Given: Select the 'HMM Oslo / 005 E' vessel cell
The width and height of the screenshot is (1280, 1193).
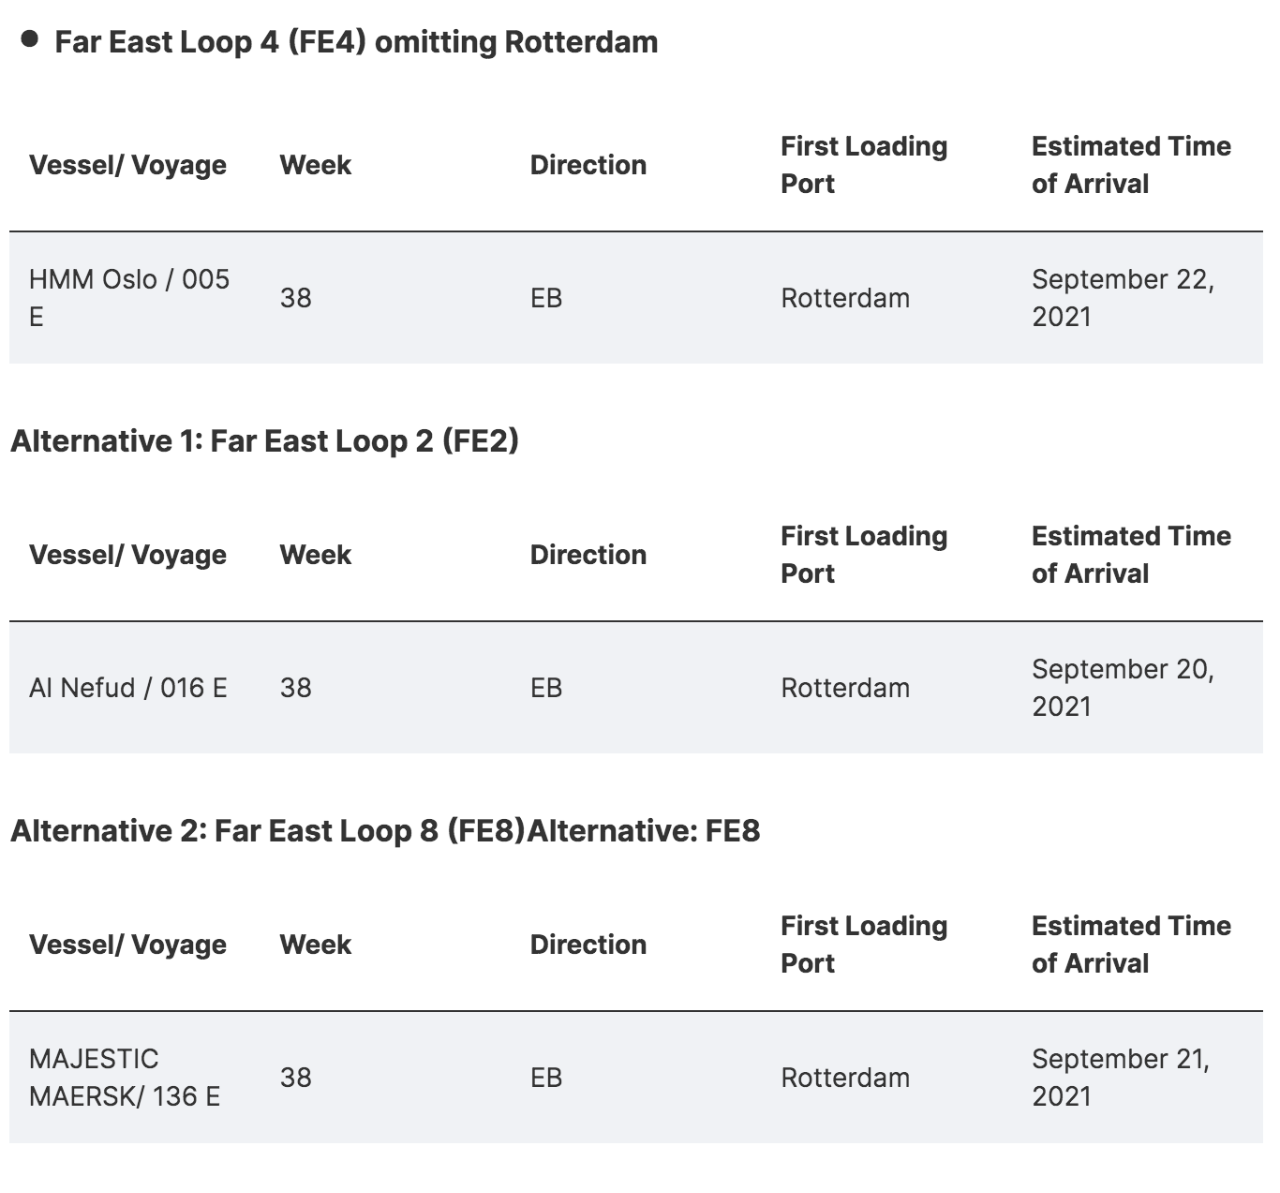Looking at the screenshot, I should tap(129, 297).
